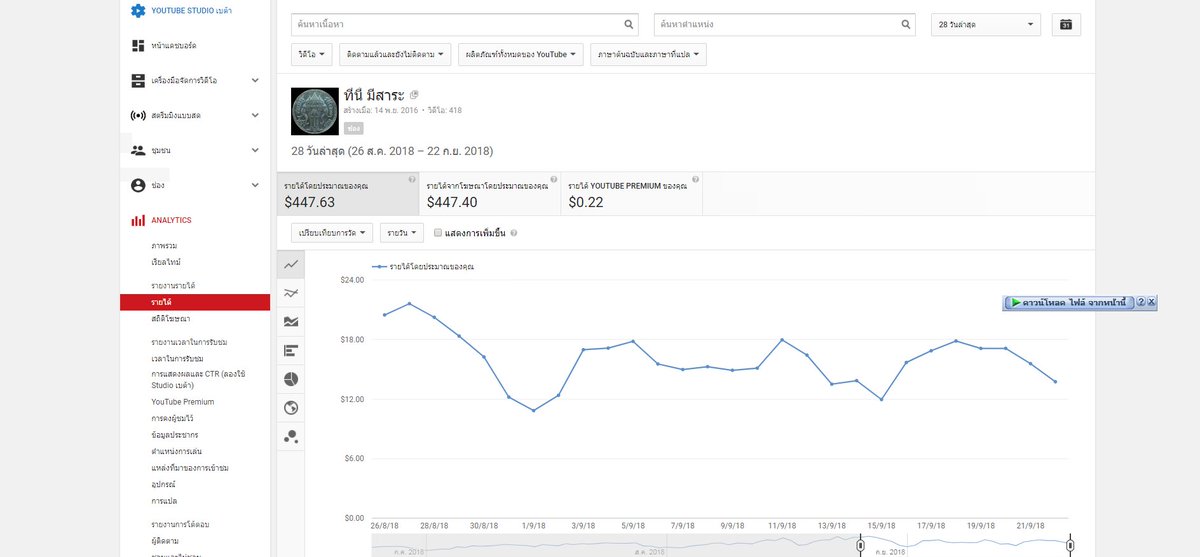Toggle the แสดงการเพิ่มขึ้น checkbox
This screenshot has width=1200, height=557.
[437, 233]
